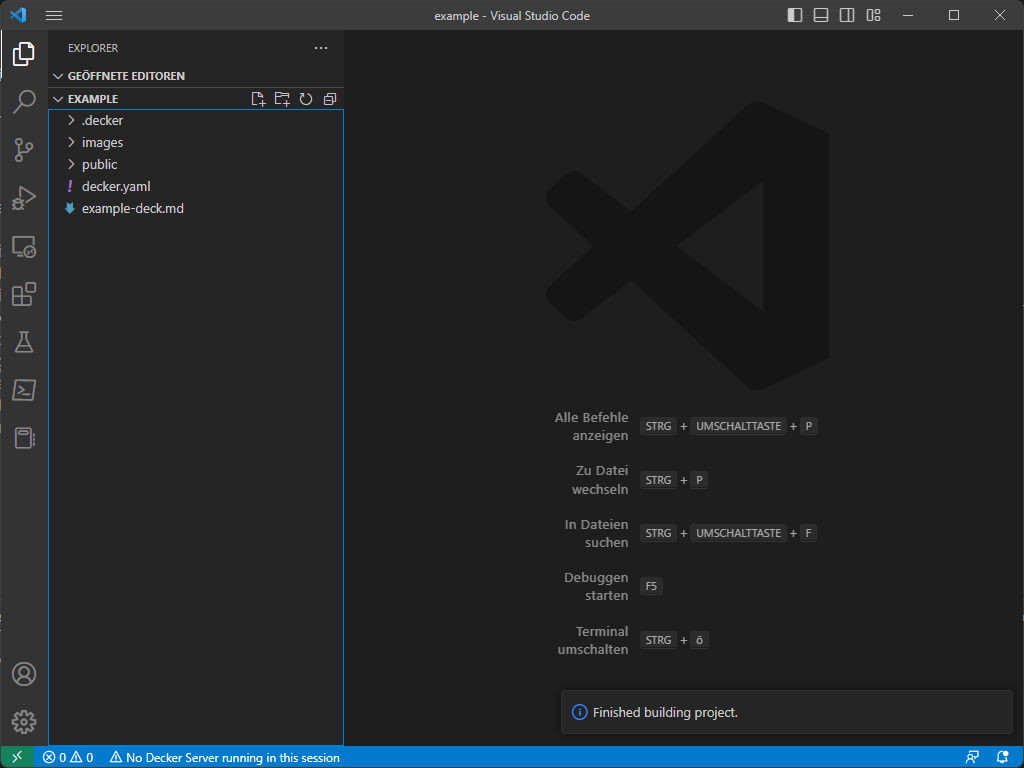1024x768 pixels.
Task: Collapse the EXAMPLE folder tree
Action: [58, 98]
